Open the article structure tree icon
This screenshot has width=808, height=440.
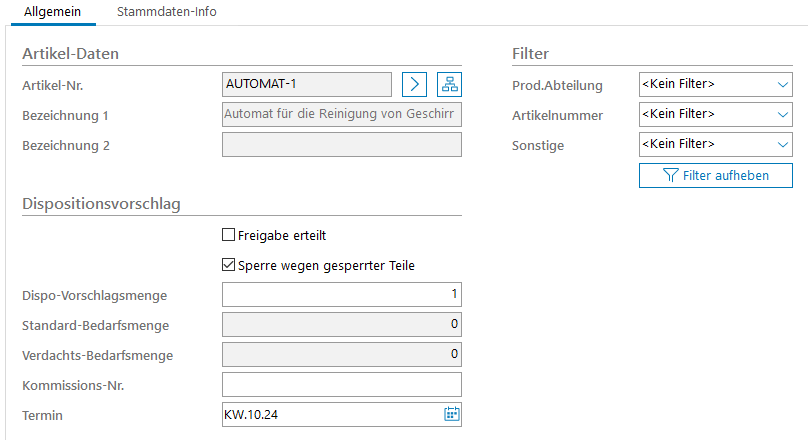pos(450,84)
